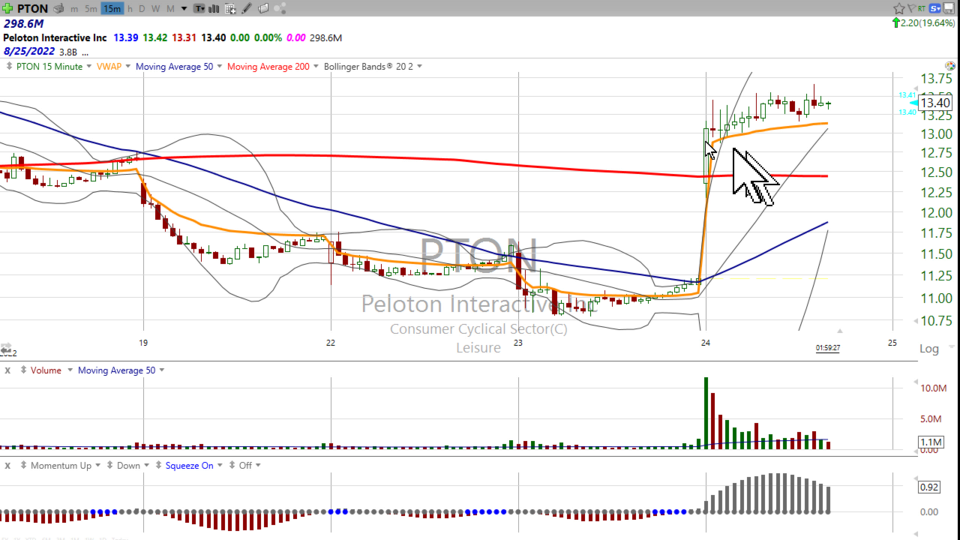
Task: Click the drag handle beside Squeeze On
Action: (158, 465)
